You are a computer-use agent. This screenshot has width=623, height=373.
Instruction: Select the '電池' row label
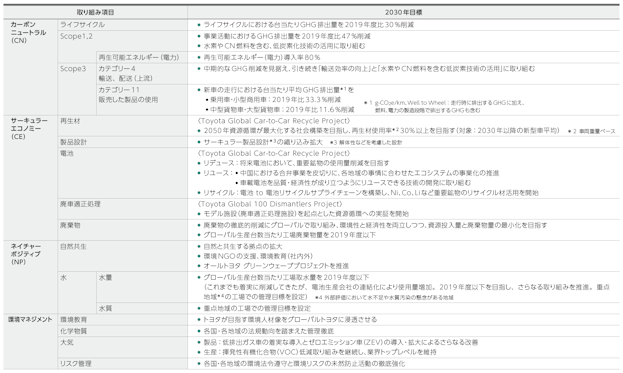pos(66,153)
